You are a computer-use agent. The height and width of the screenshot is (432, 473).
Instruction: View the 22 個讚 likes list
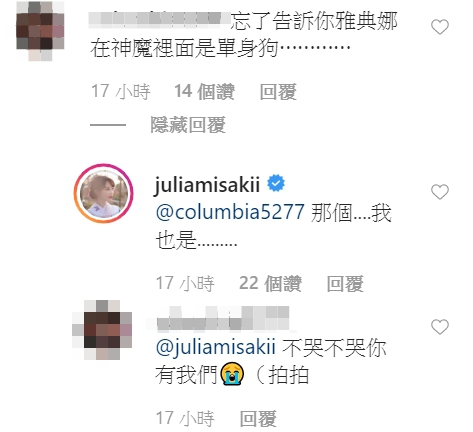pyautogui.click(x=270, y=284)
